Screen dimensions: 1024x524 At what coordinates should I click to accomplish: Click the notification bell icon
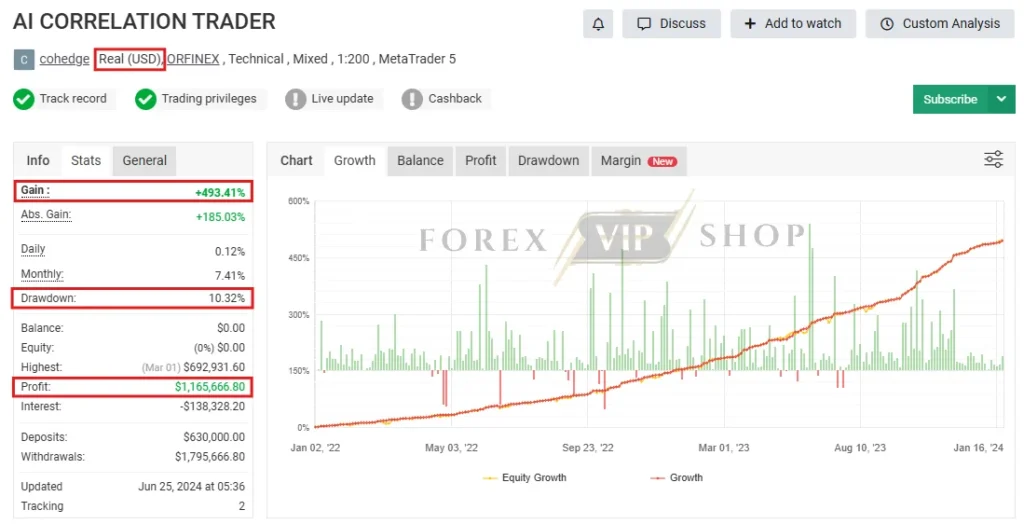click(x=598, y=24)
